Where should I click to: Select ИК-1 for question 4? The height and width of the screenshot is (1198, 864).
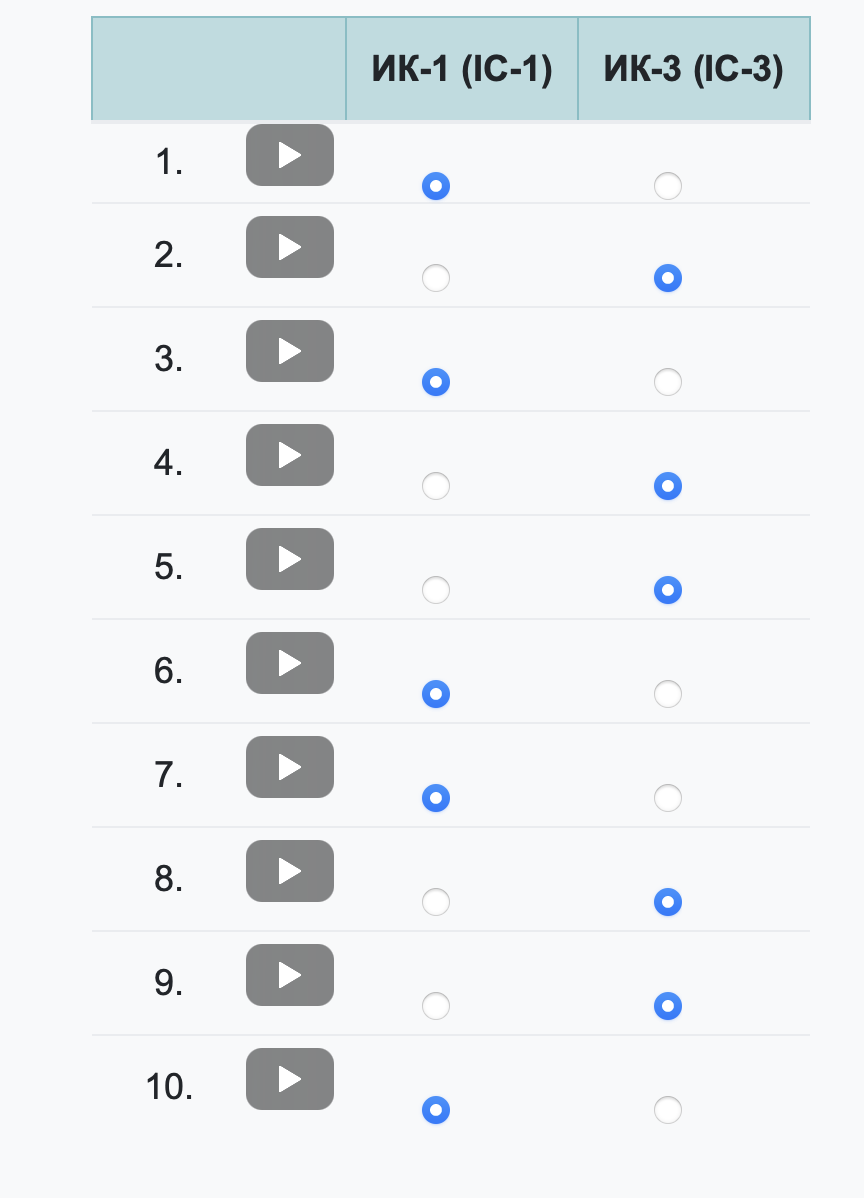pos(435,486)
